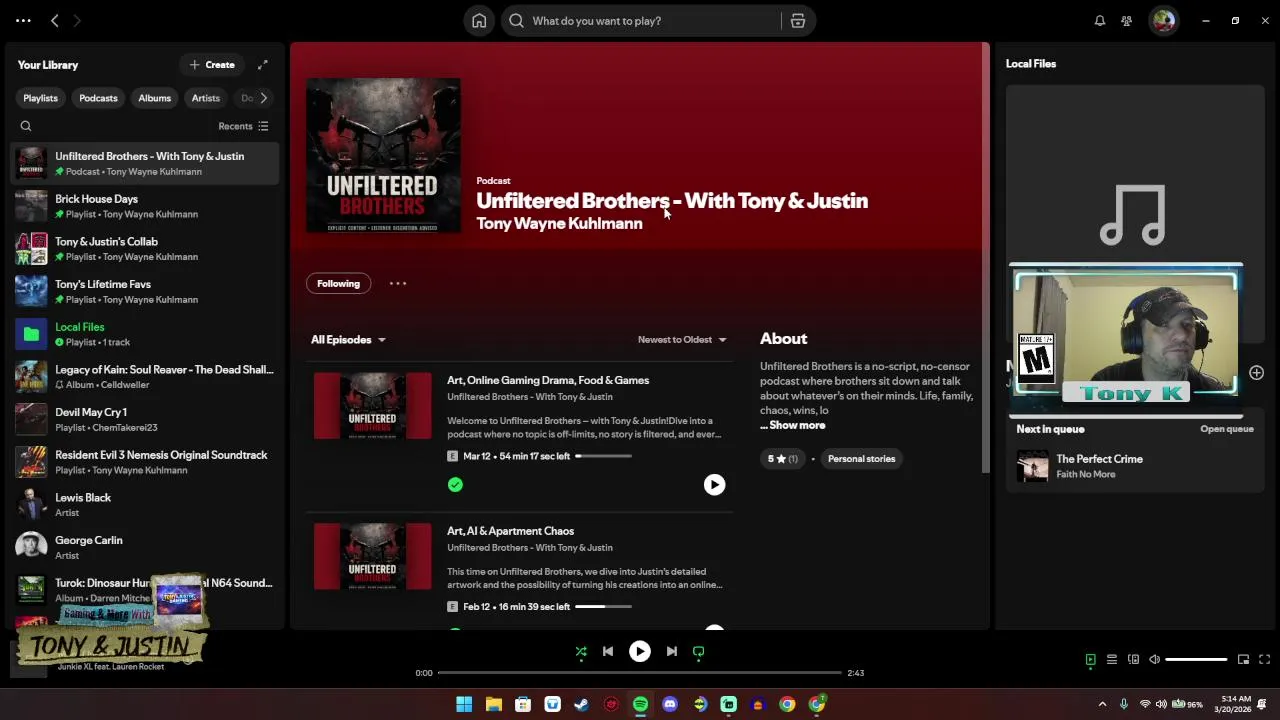Screen dimensions: 1280x720
Task: Click the What do you want to play search field
Action: tap(640, 21)
